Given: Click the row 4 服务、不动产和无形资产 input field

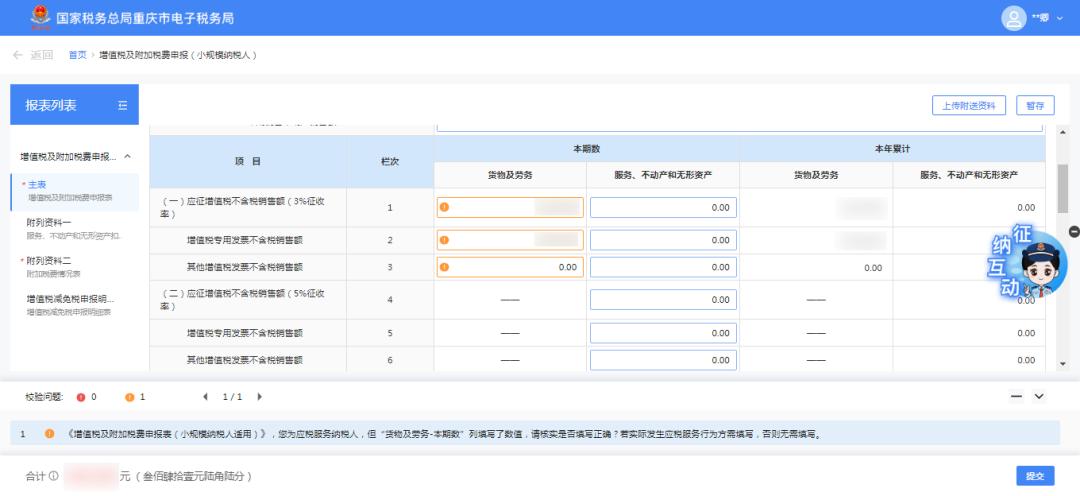Looking at the screenshot, I should coord(663,299).
